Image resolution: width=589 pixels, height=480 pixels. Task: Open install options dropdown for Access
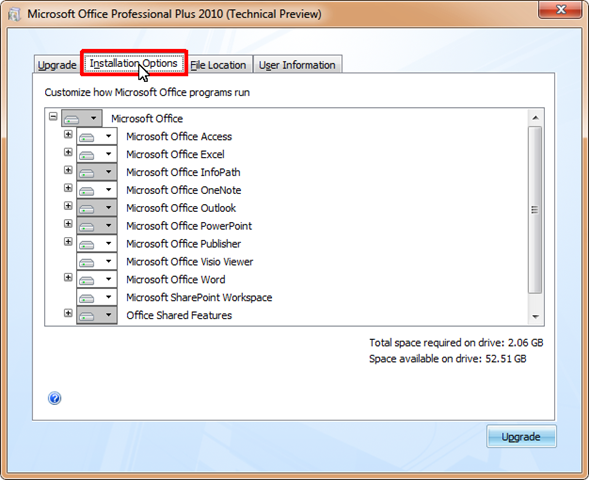point(97,136)
